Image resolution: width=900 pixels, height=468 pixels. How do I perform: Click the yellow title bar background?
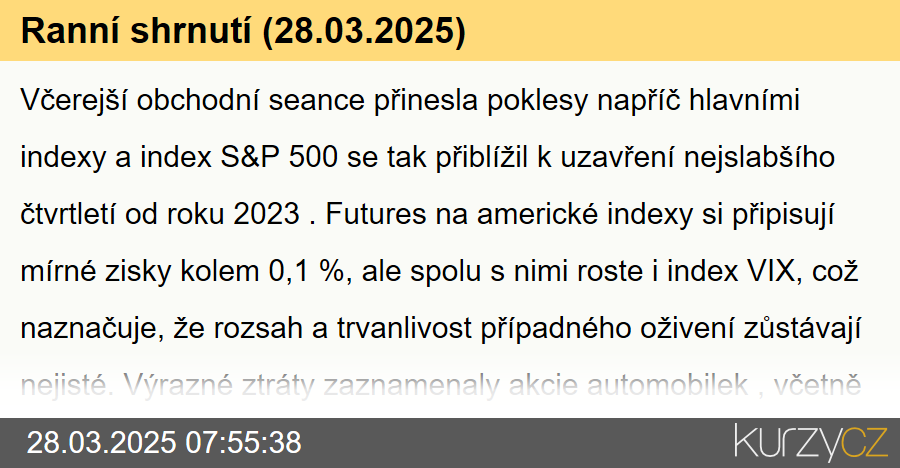pos(677,30)
